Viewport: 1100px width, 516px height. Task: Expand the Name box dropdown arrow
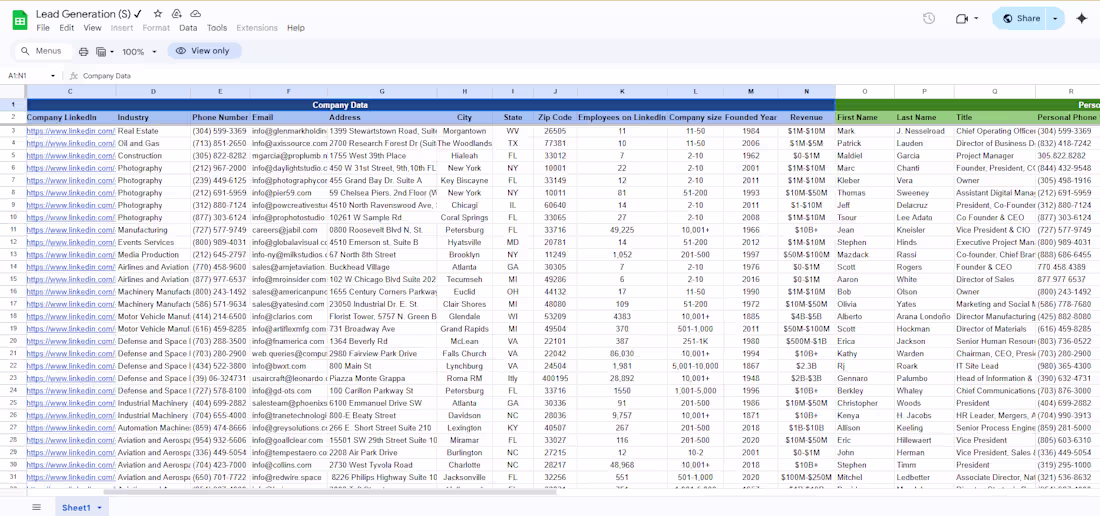click(53, 76)
